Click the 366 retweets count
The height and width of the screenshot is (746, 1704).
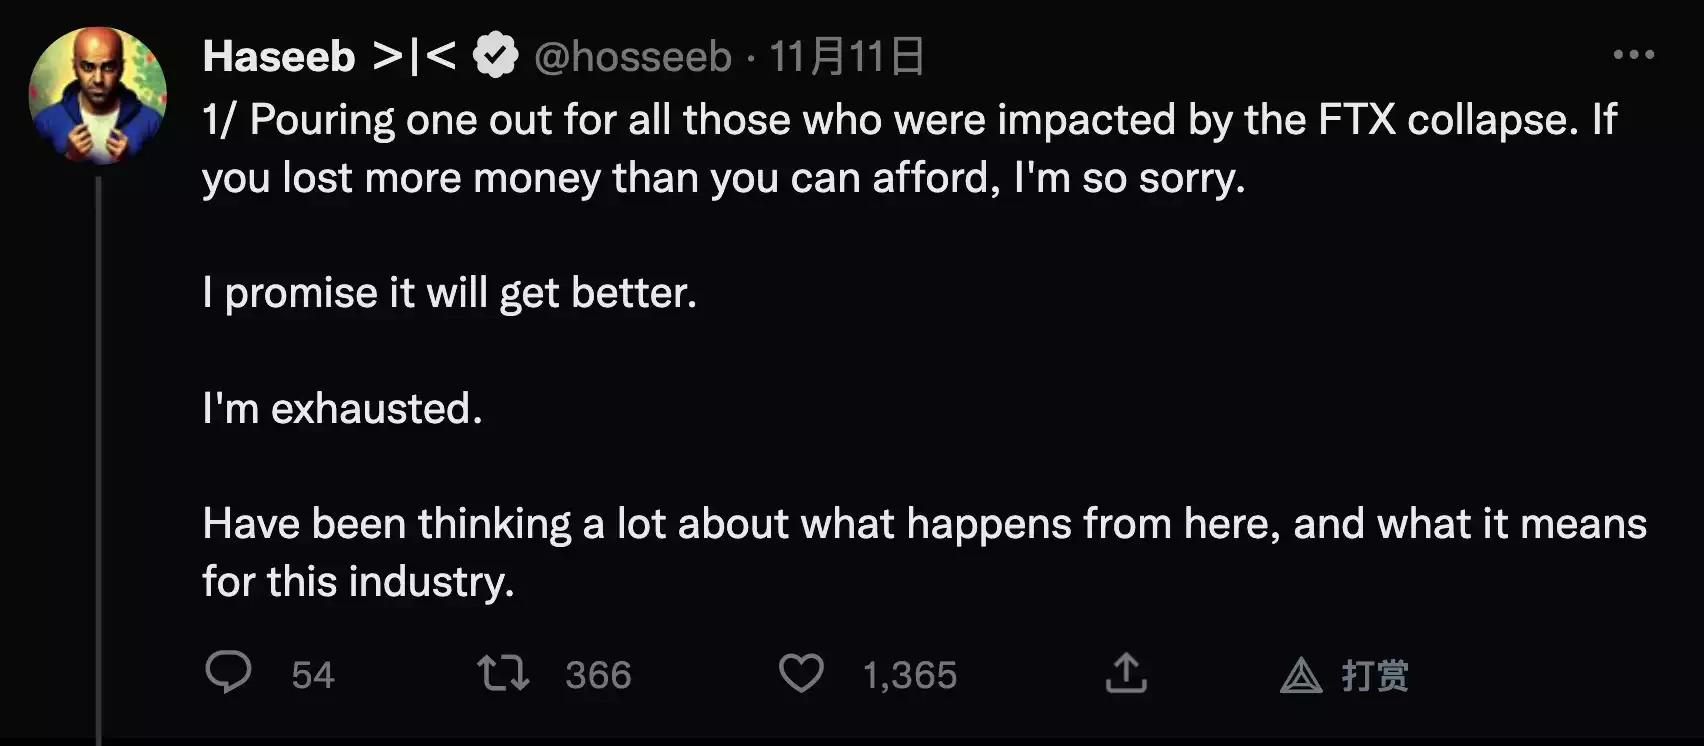[x=598, y=675]
